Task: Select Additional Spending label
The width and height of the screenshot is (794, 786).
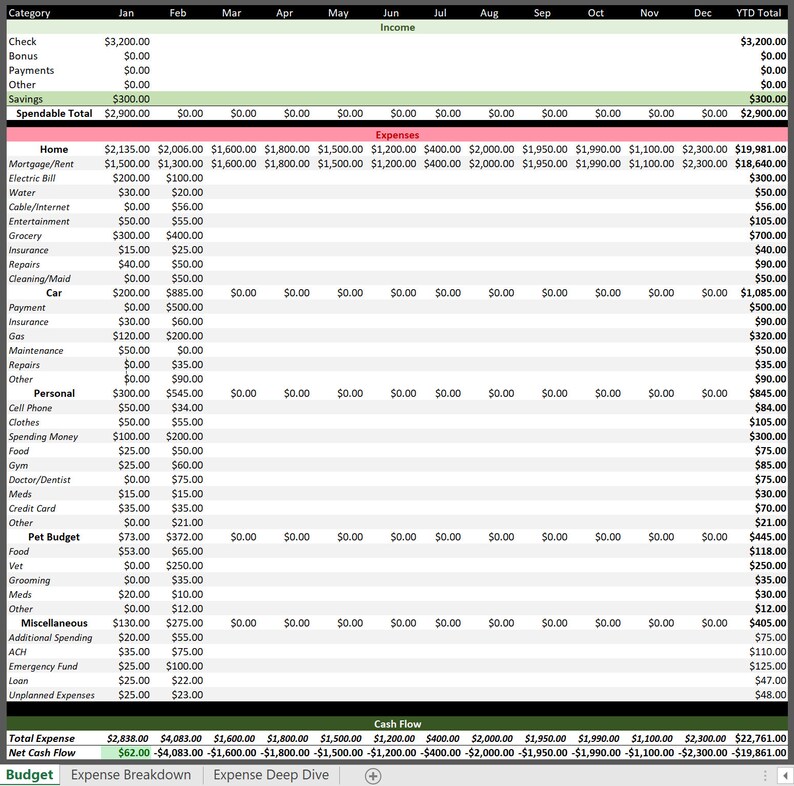Action: tap(50, 638)
